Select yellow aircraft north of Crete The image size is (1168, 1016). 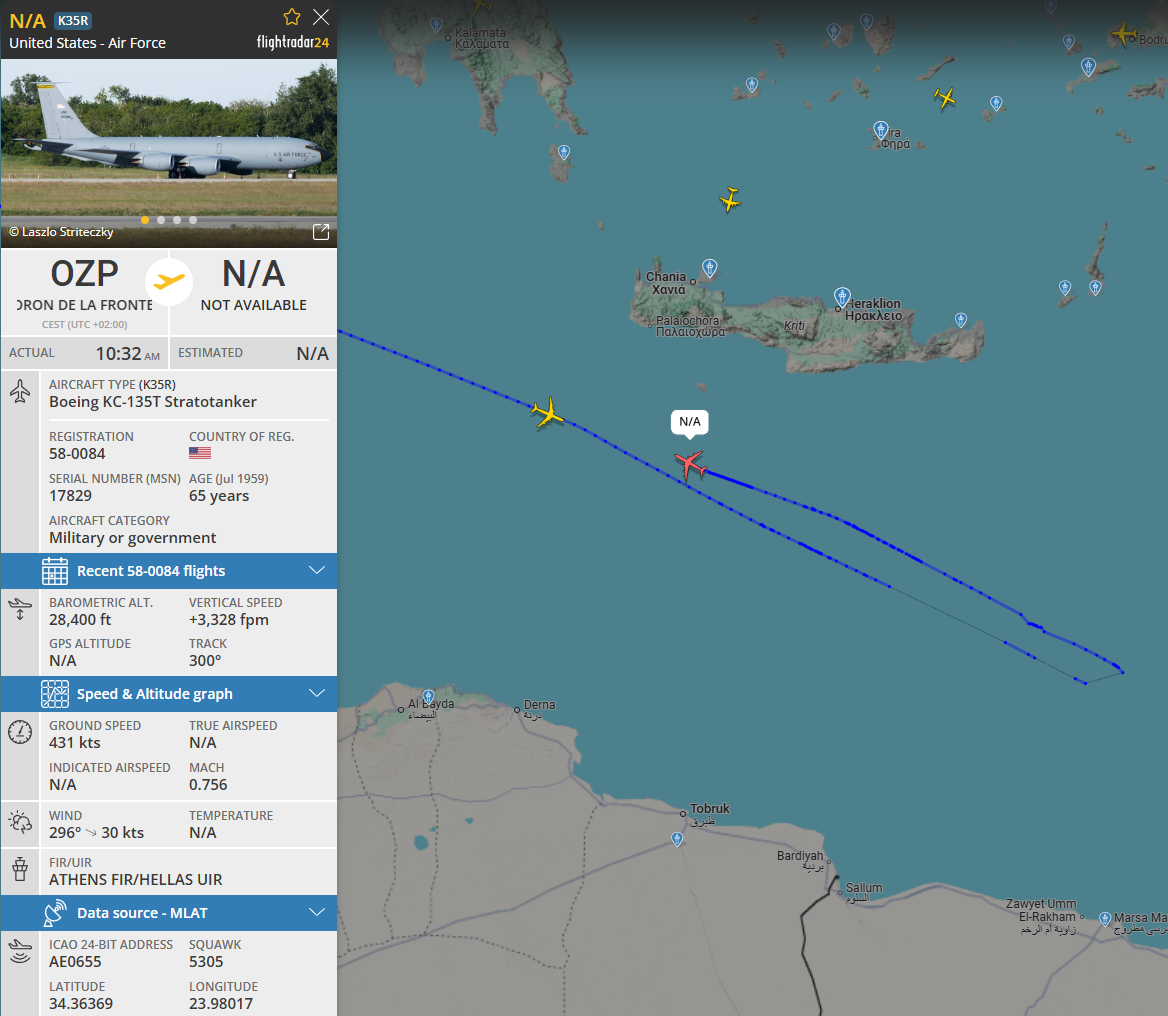730,199
